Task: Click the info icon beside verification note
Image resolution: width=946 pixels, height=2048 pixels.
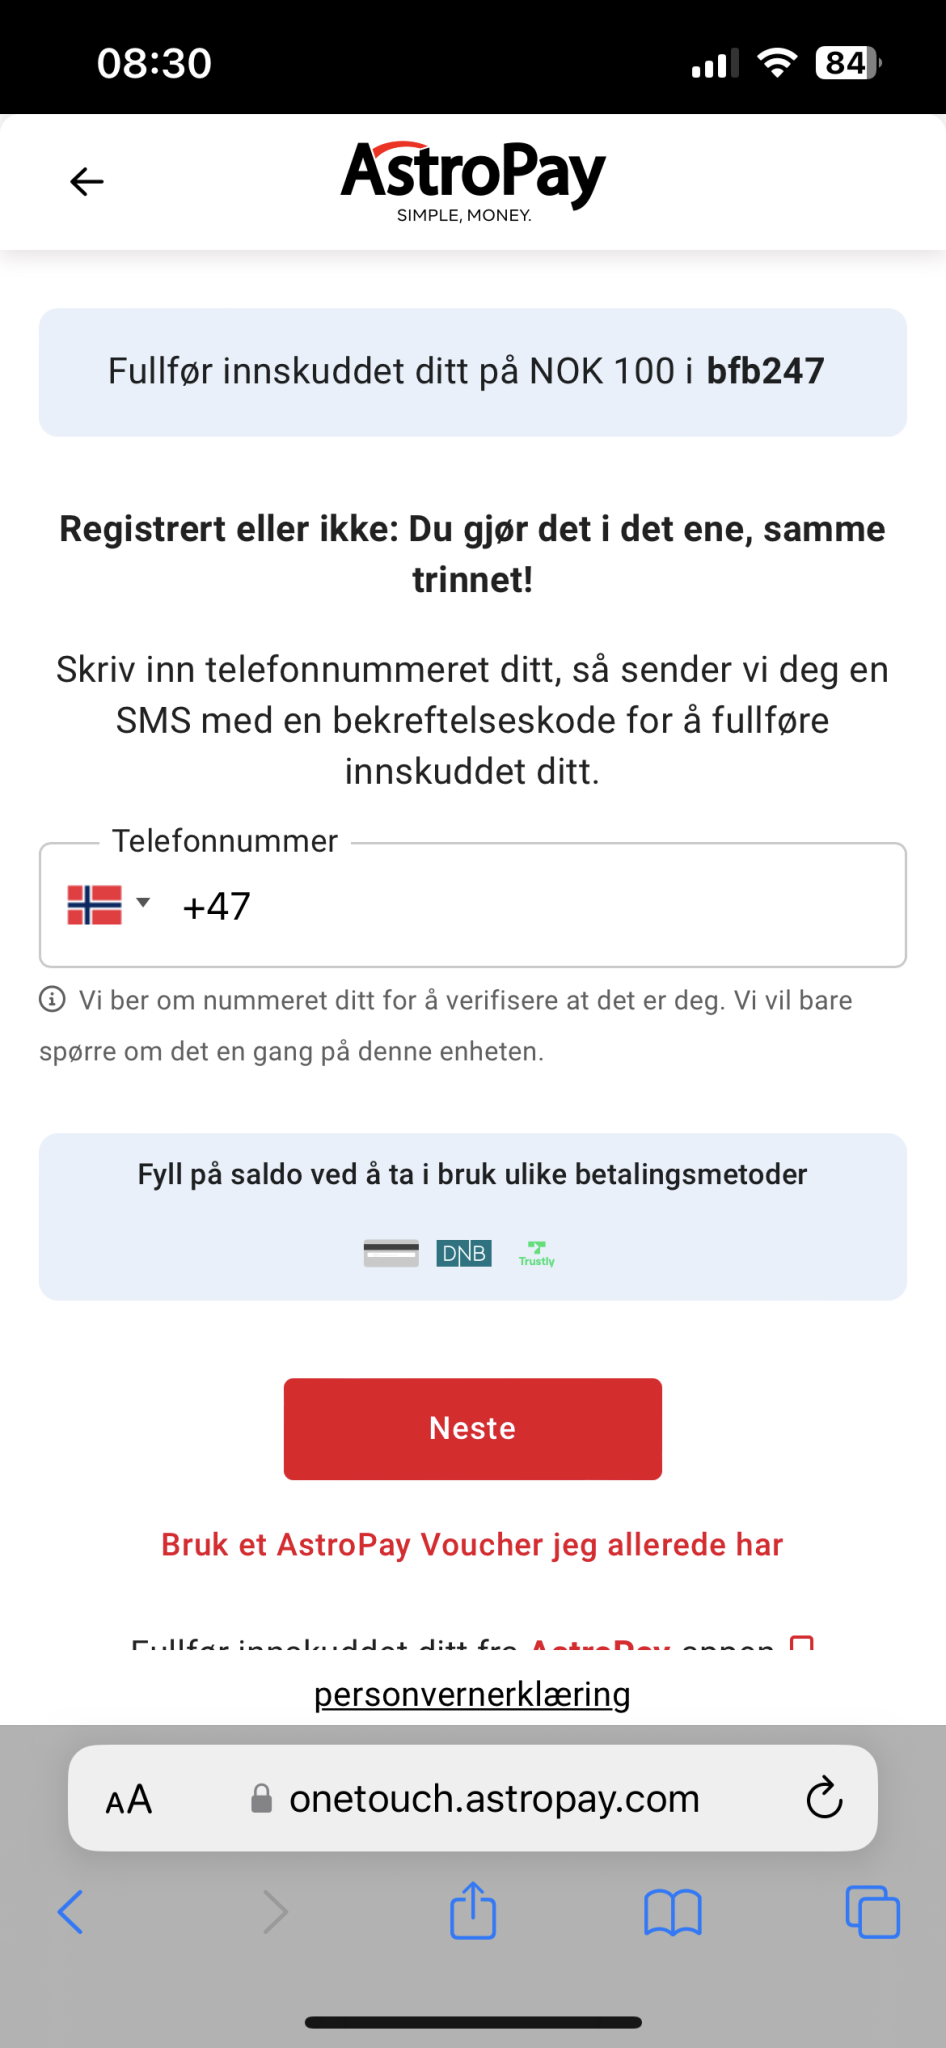Action: 52,999
